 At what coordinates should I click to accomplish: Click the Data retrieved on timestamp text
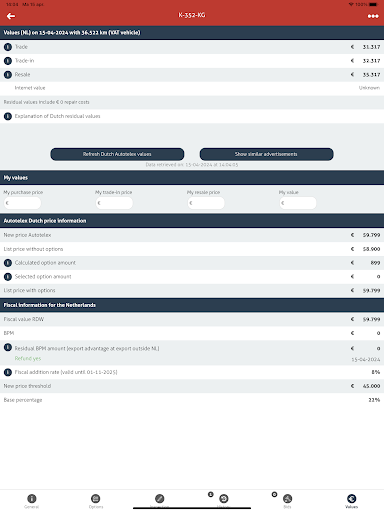192,165
